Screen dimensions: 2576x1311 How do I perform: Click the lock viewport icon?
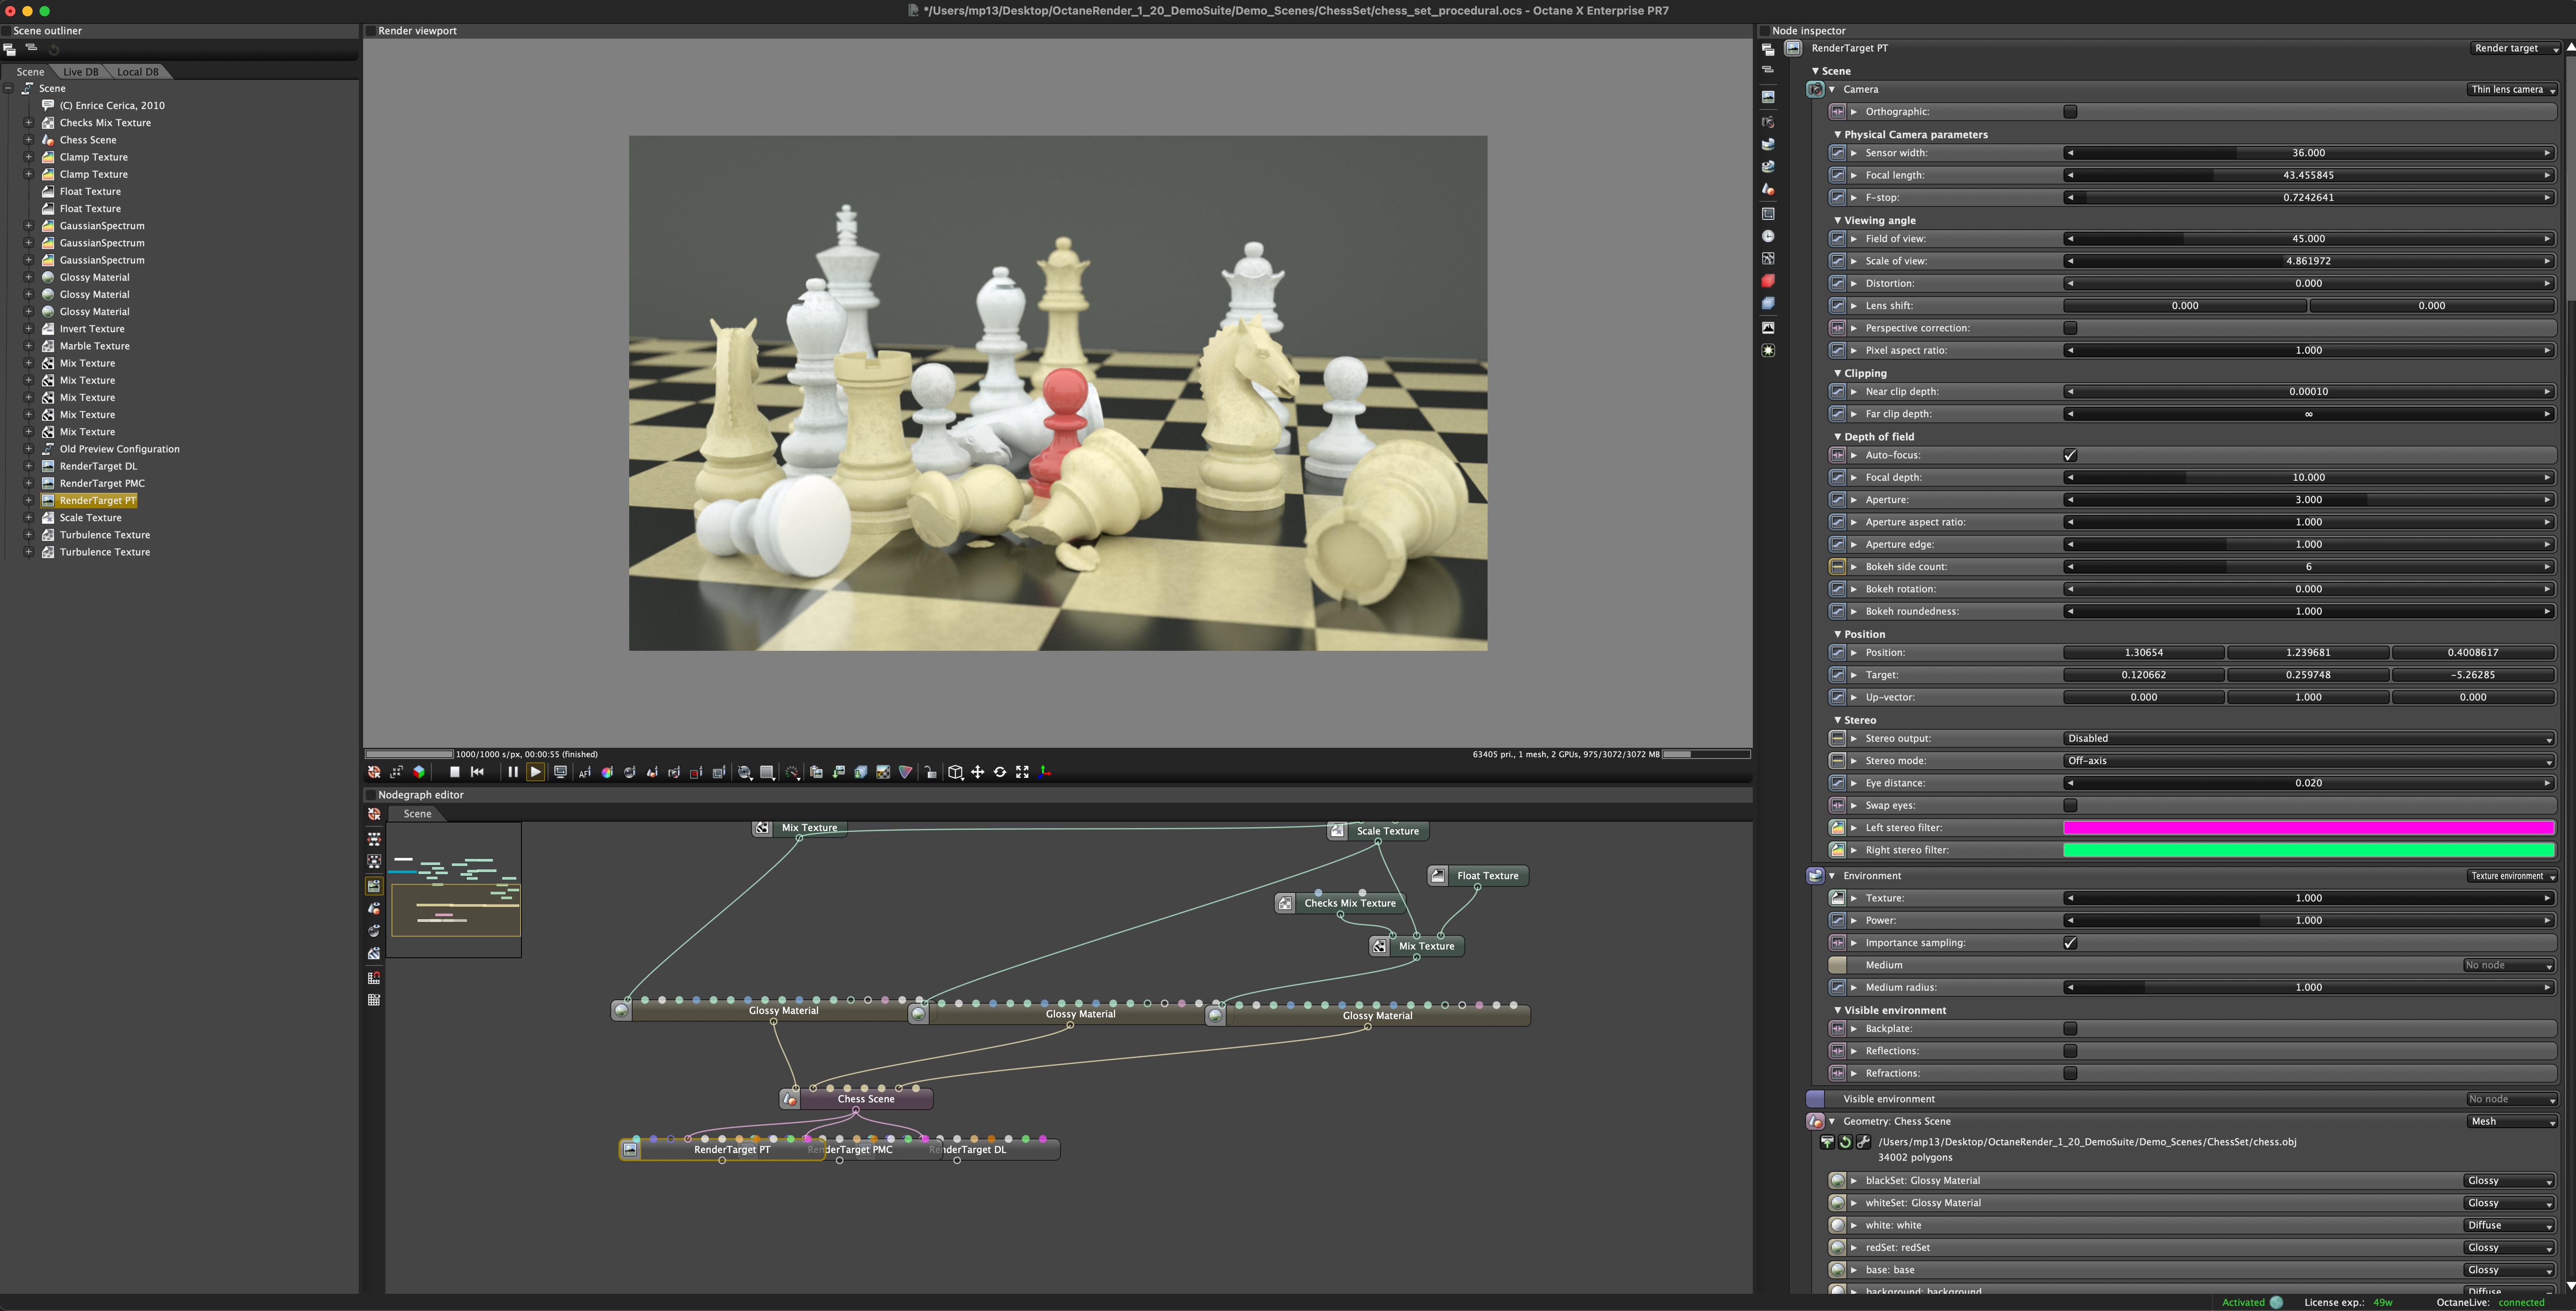[x=931, y=772]
